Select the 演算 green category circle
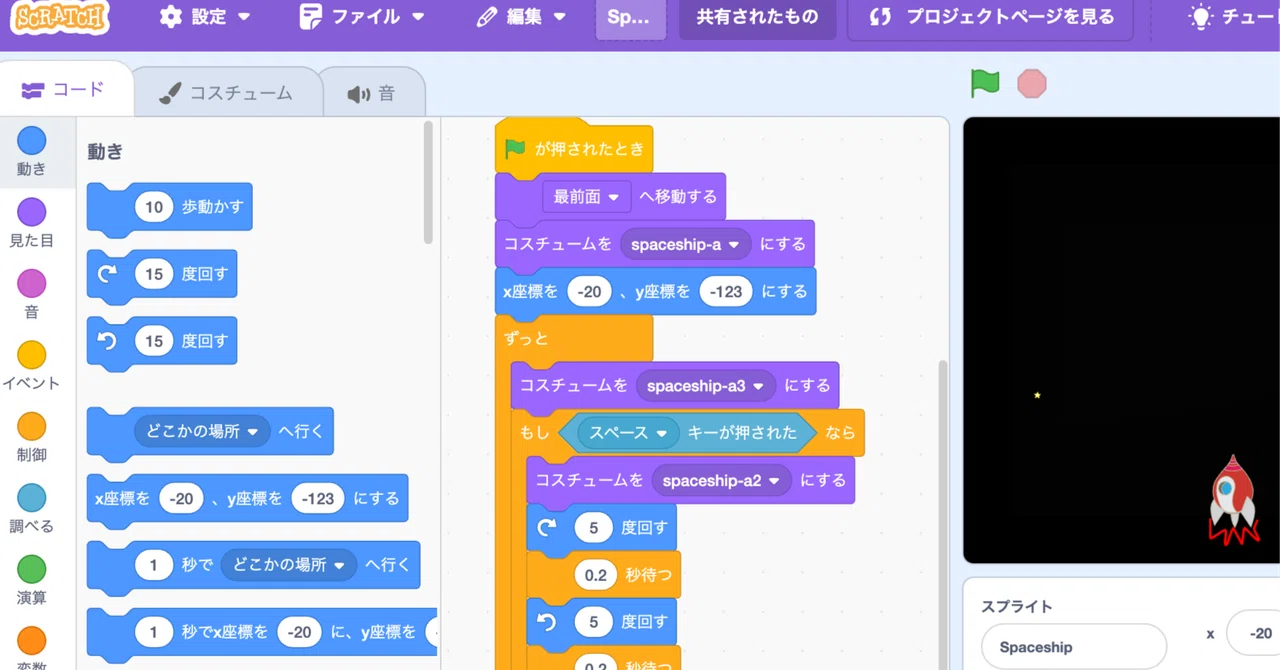Image resolution: width=1280 pixels, height=670 pixels. (32, 569)
